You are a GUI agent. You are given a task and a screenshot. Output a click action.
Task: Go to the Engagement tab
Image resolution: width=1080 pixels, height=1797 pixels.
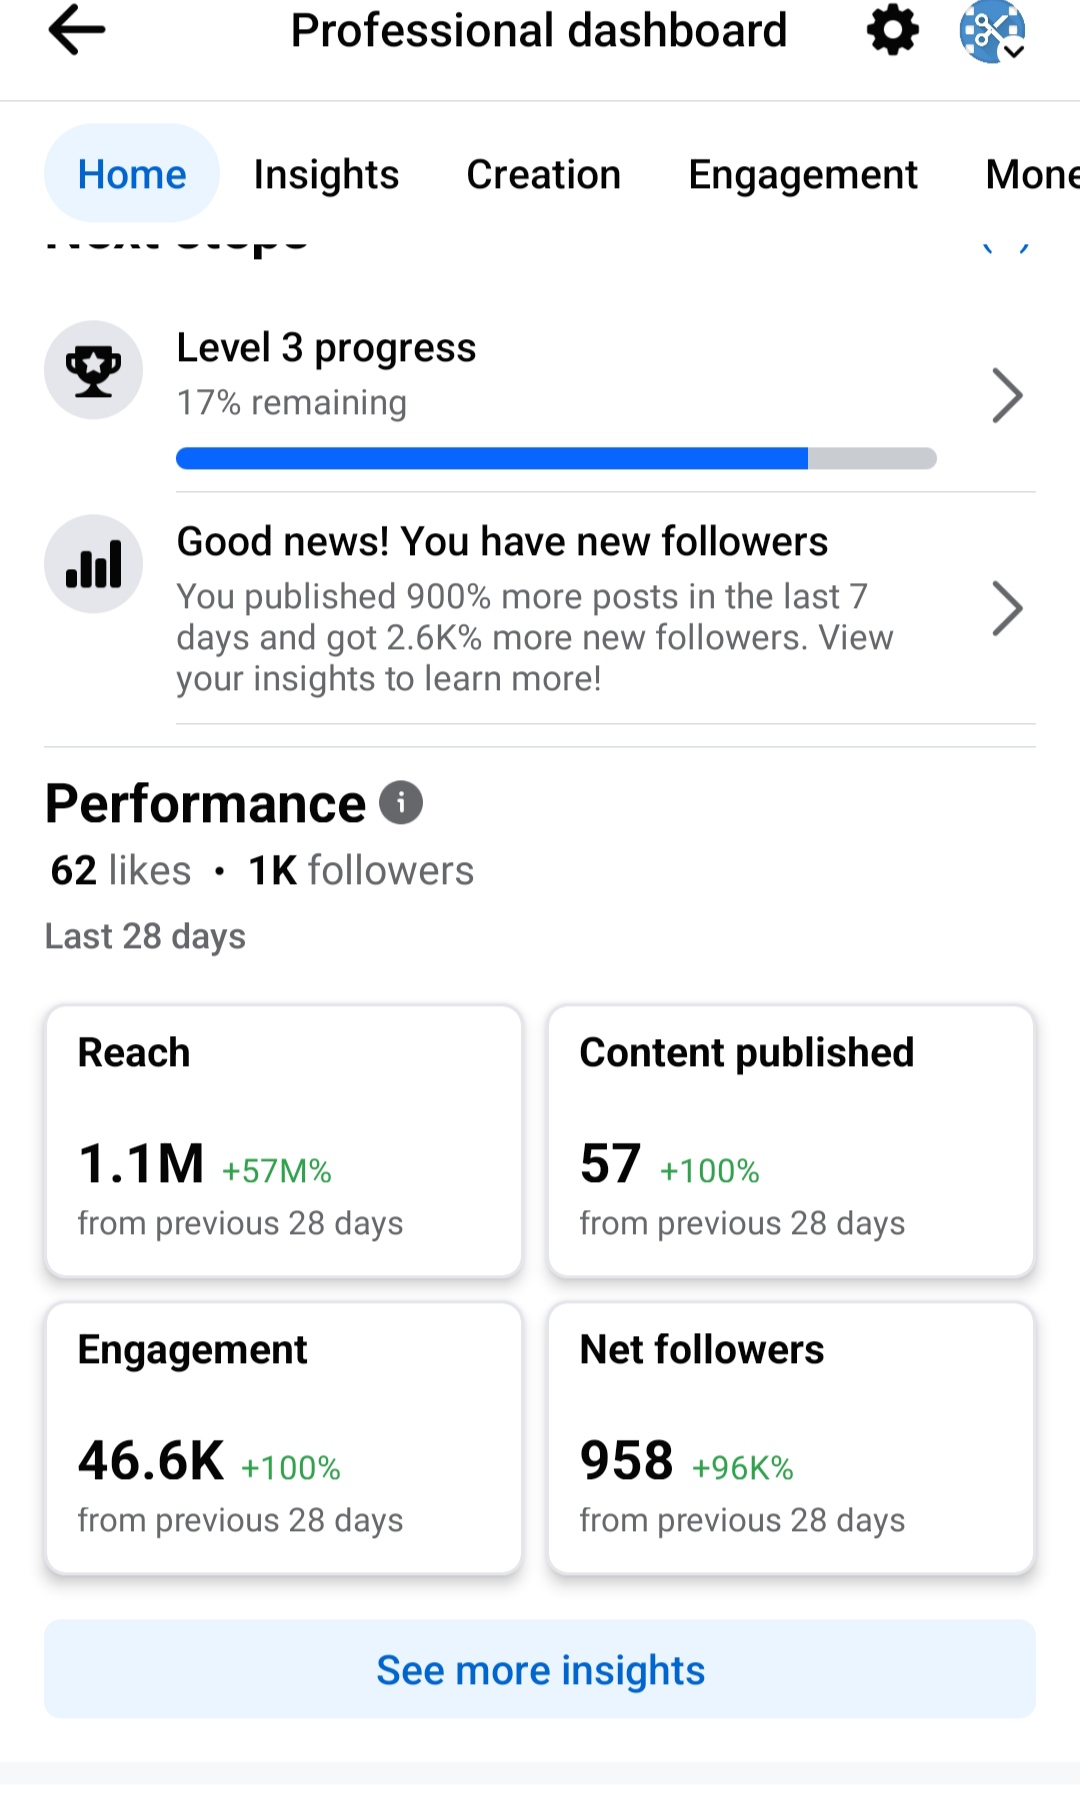(x=803, y=174)
